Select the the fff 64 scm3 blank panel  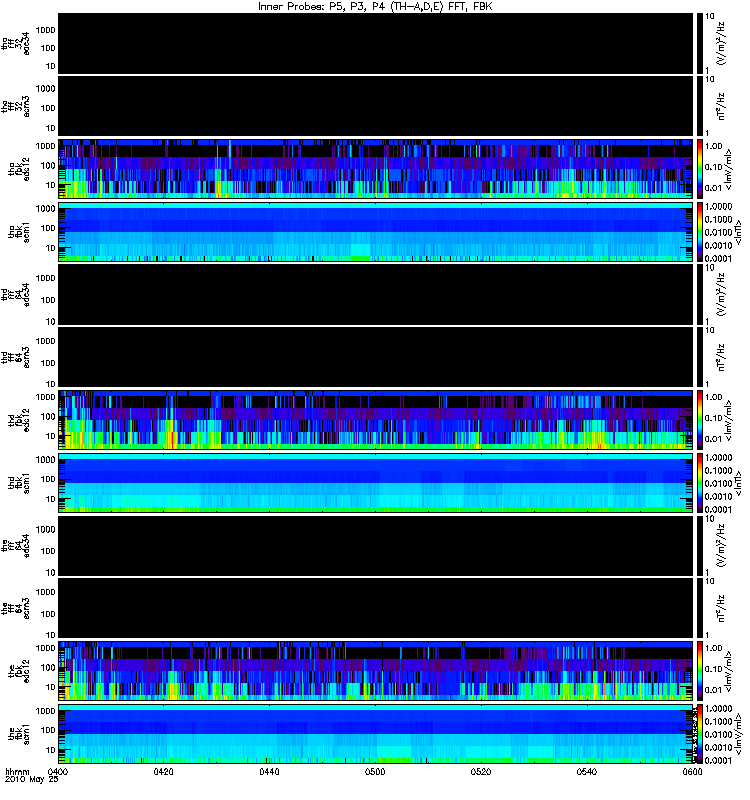click(x=378, y=609)
